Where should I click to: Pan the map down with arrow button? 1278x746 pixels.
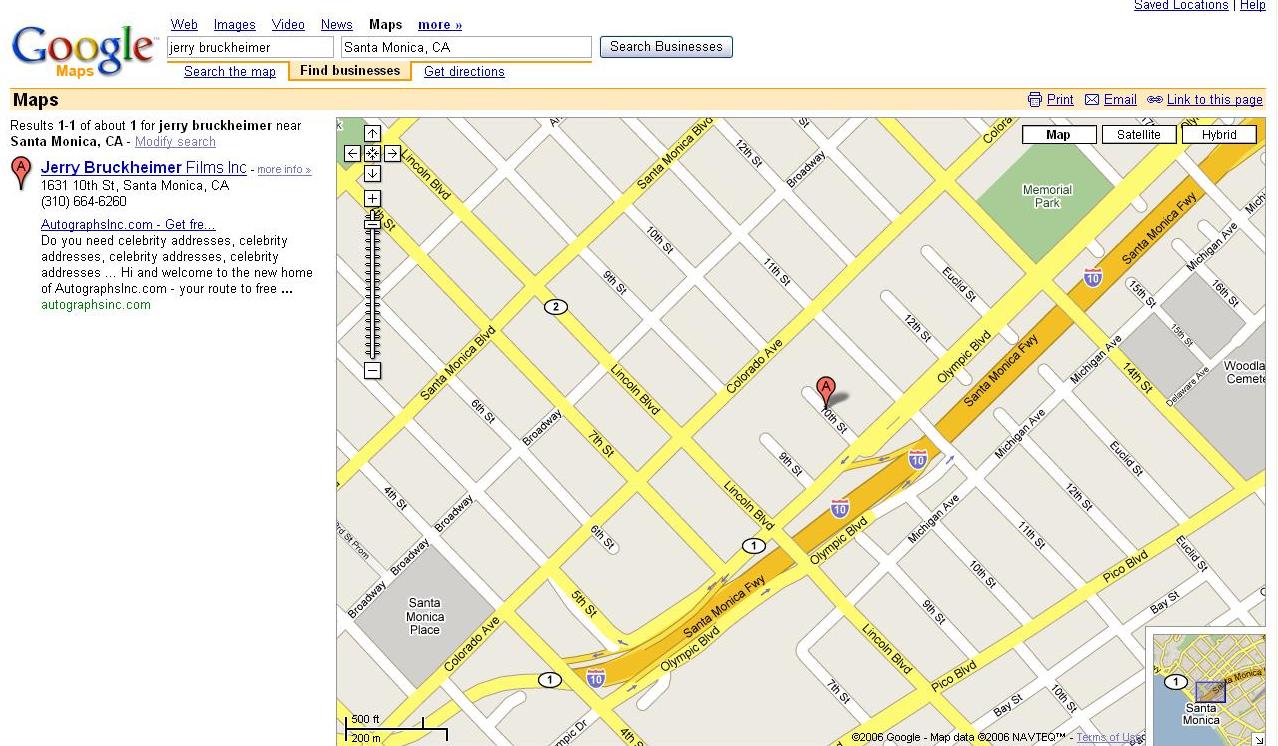tap(372, 174)
